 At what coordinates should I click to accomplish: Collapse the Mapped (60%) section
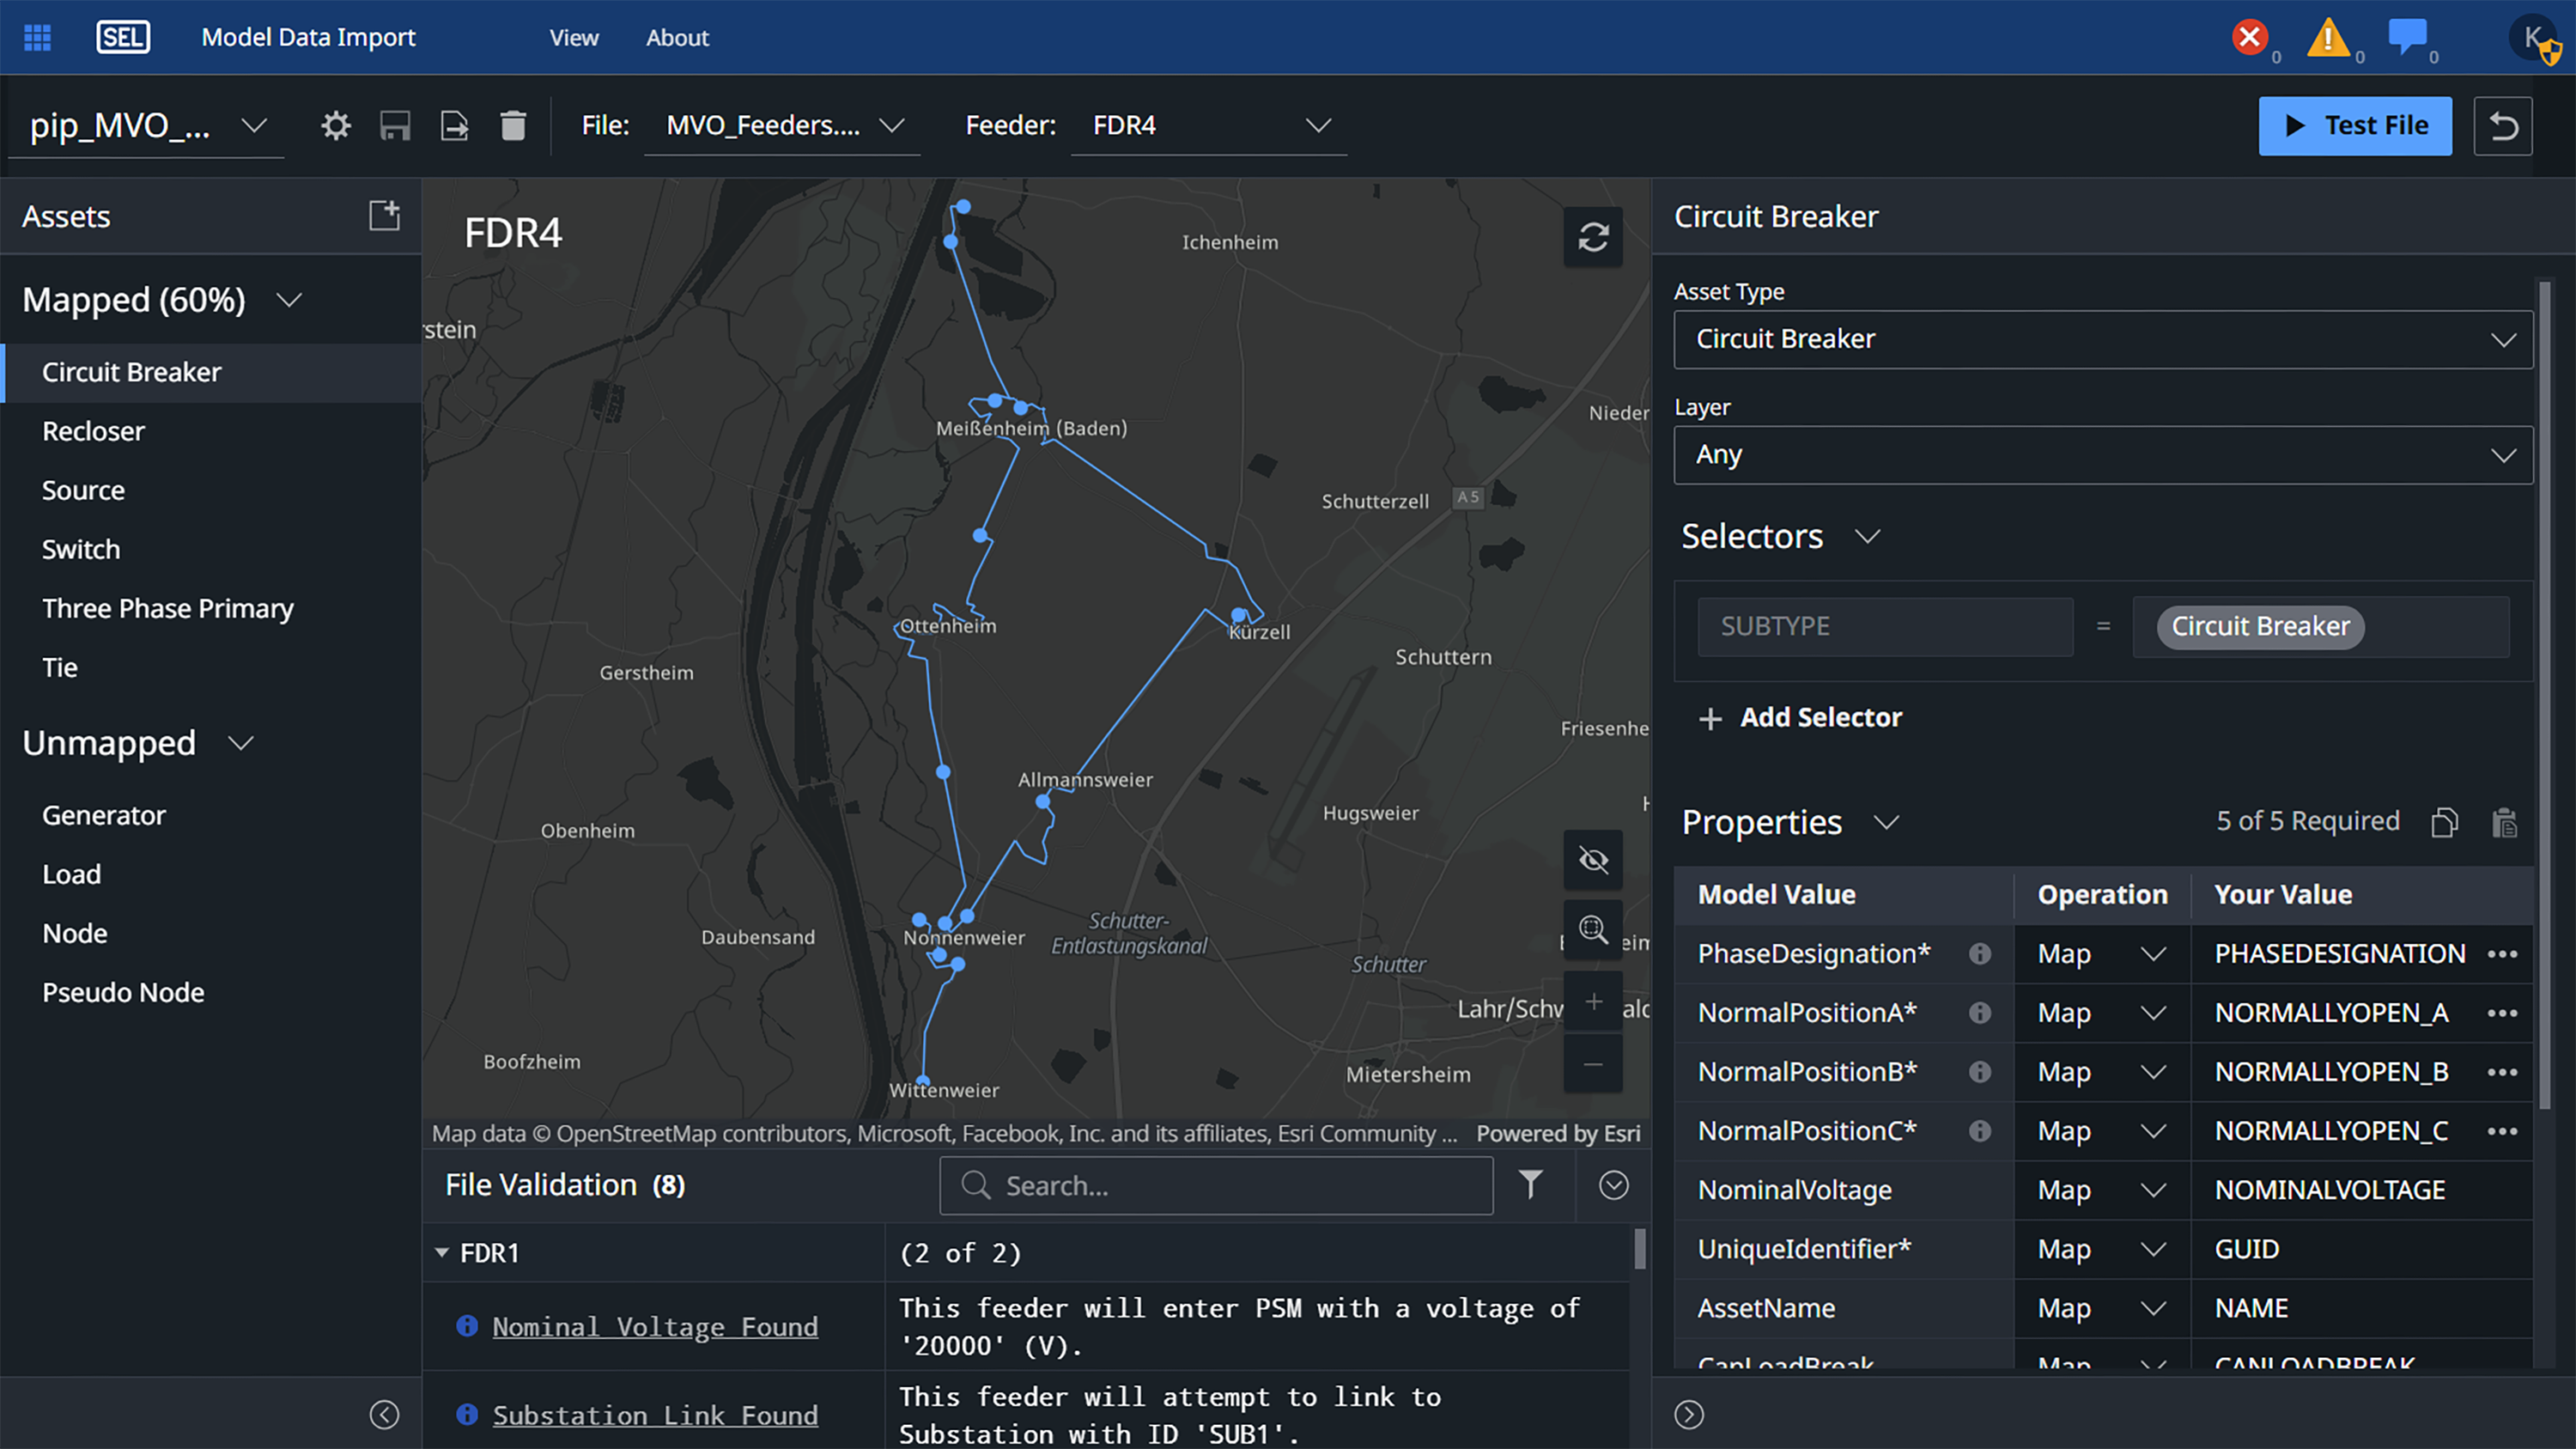(289, 300)
